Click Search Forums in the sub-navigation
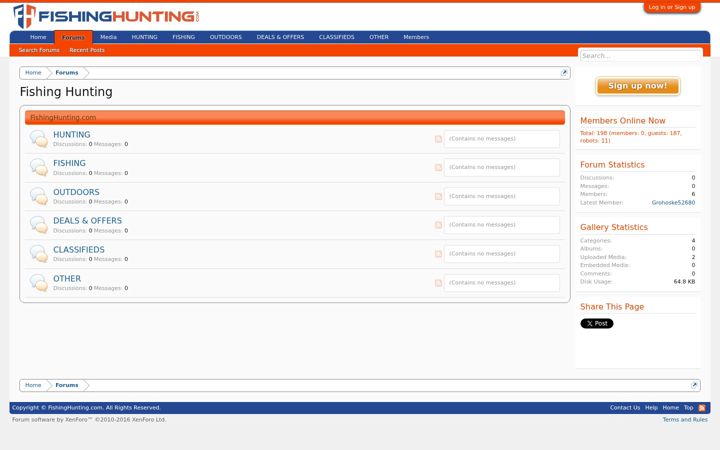 (39, 50)
